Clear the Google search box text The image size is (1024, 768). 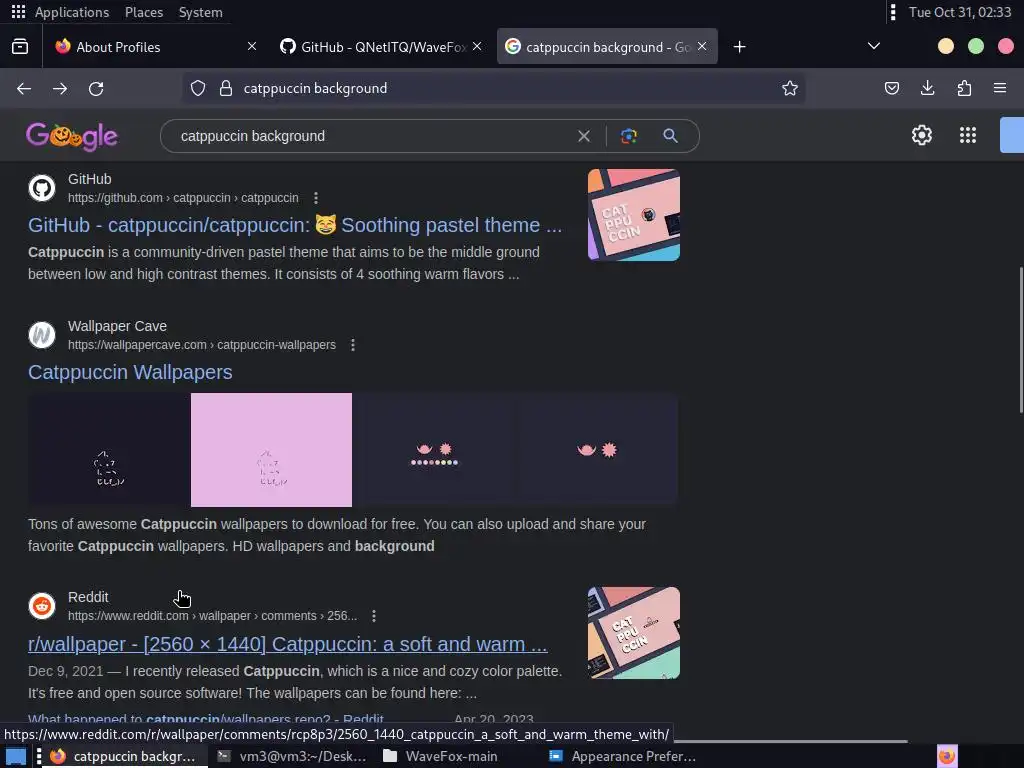pos(584,136)
